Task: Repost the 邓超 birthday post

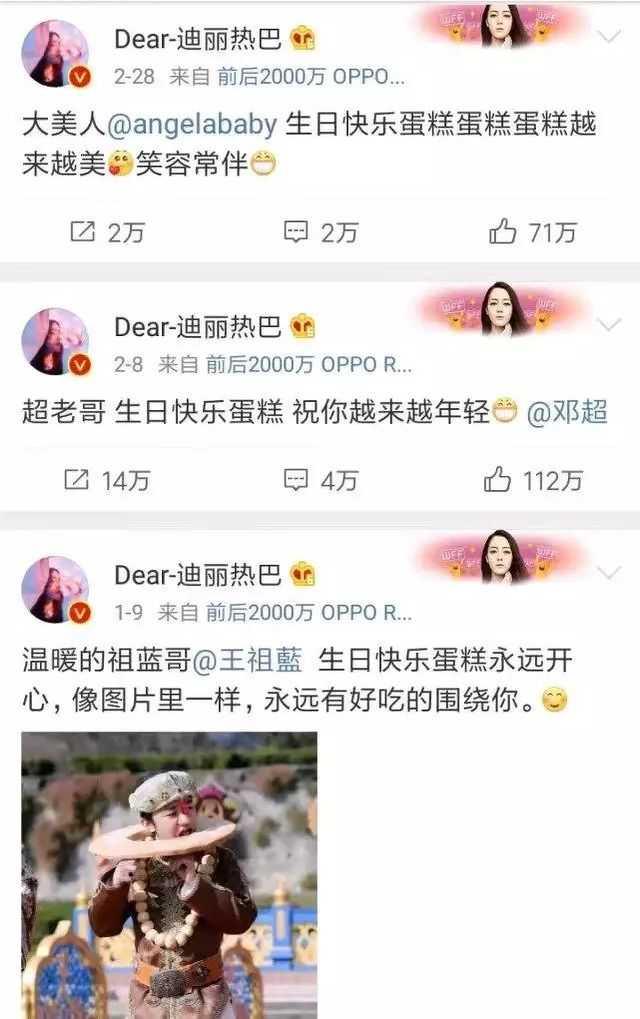Action: [107, 480]
